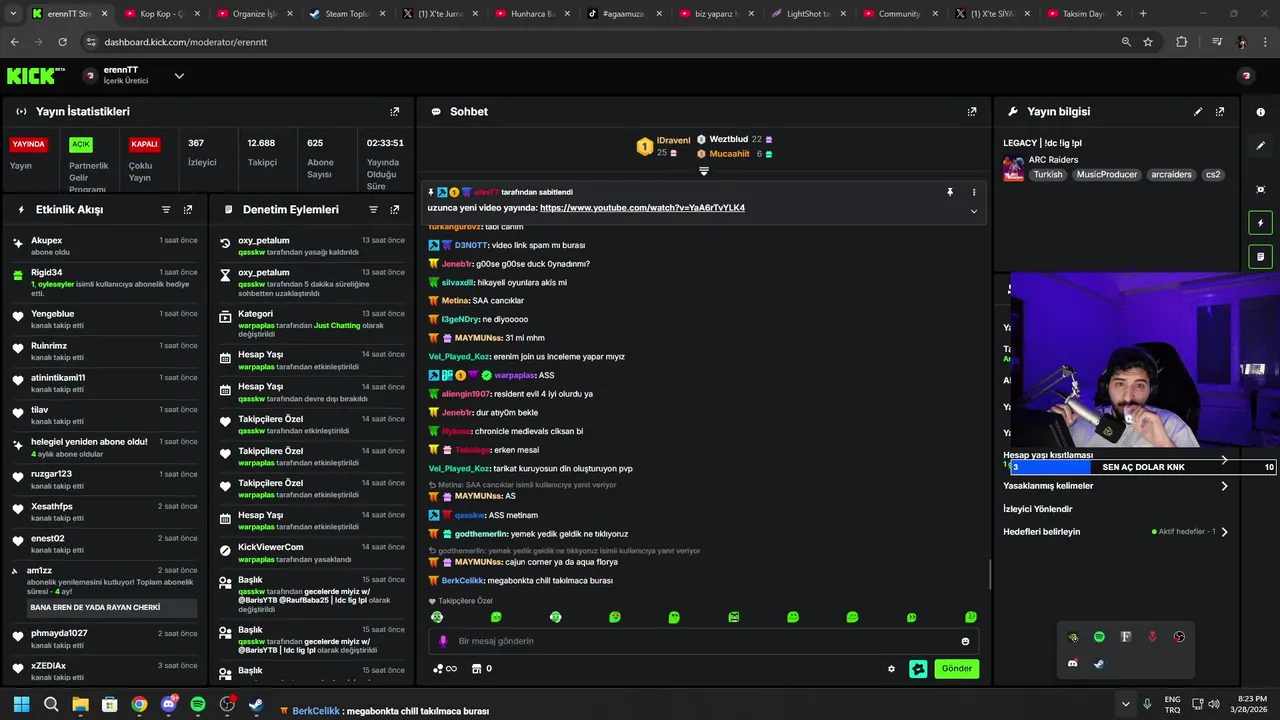Viewport: 1280px width, 720px height.
Task: Open the NVIDIA icon in tray popup
Action: pos(1073,637)
